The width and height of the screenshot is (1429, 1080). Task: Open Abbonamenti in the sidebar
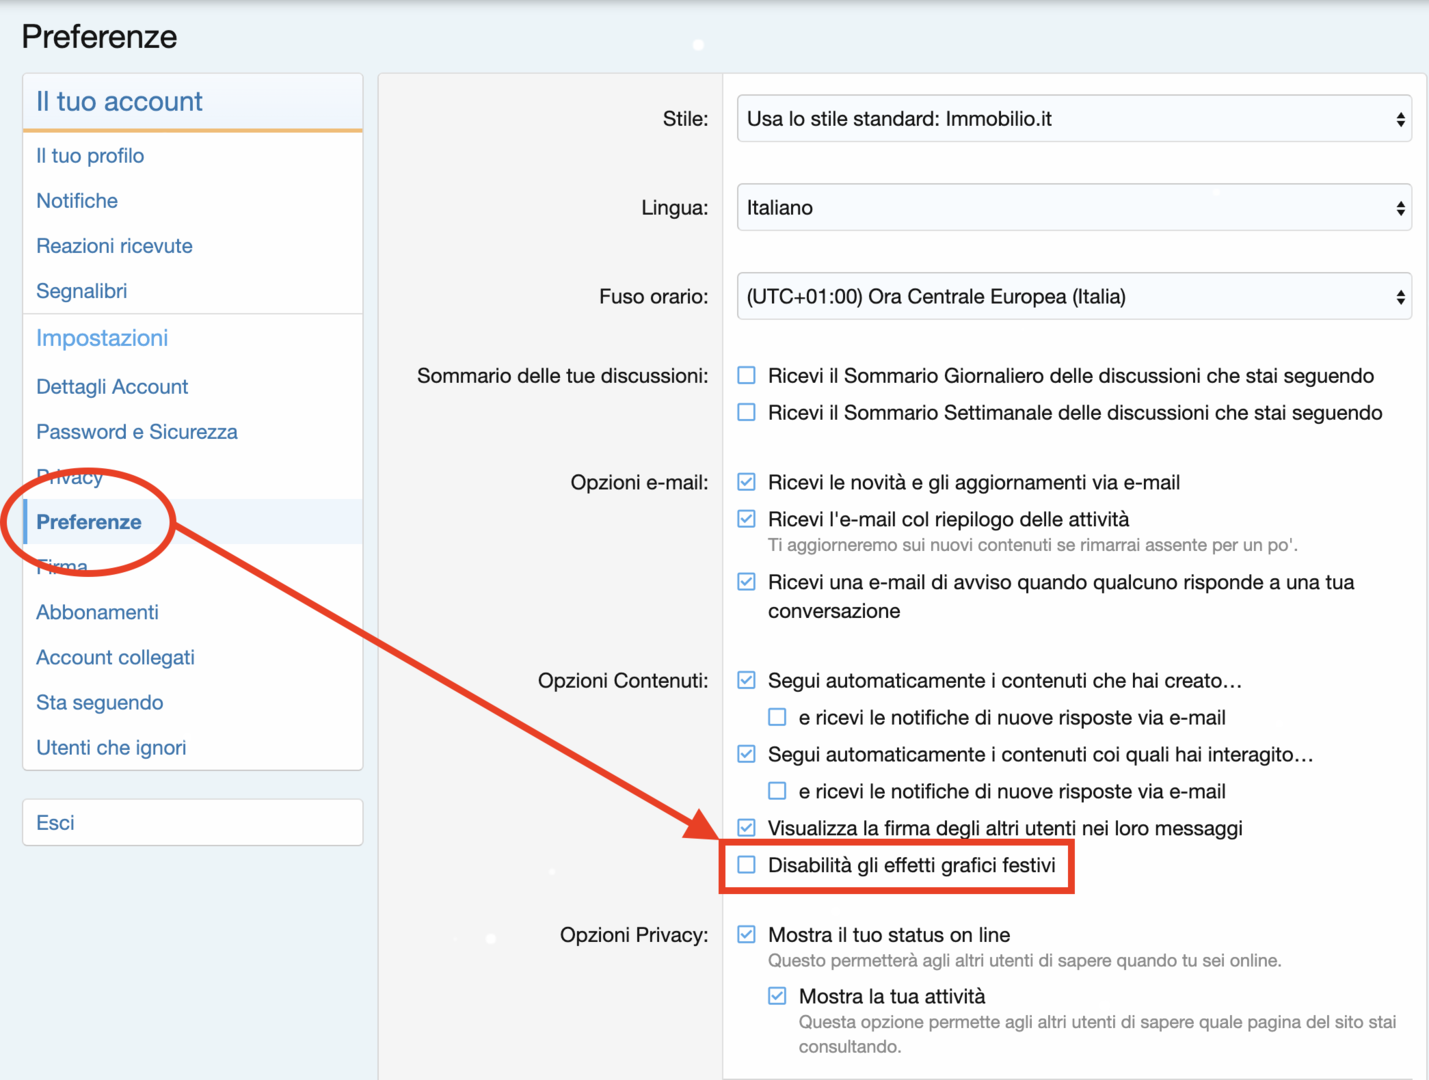pos(97,612)
